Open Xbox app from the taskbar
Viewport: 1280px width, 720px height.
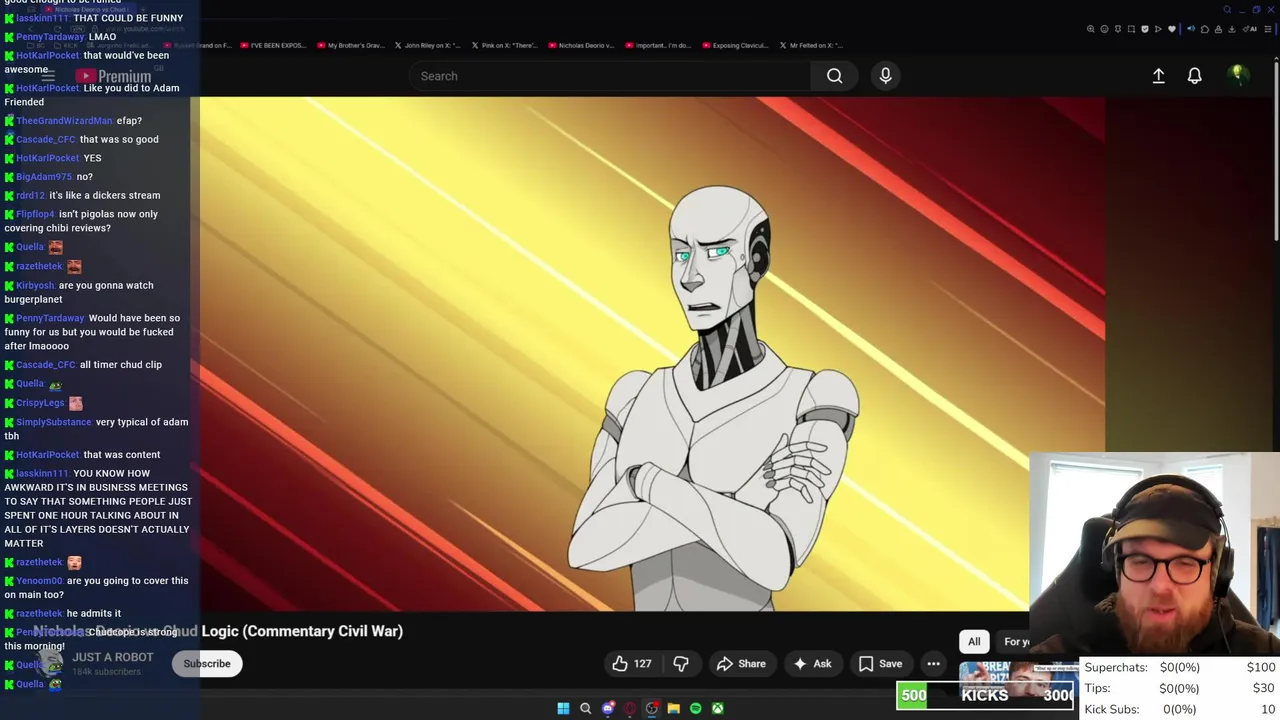(x=717, y=708)
